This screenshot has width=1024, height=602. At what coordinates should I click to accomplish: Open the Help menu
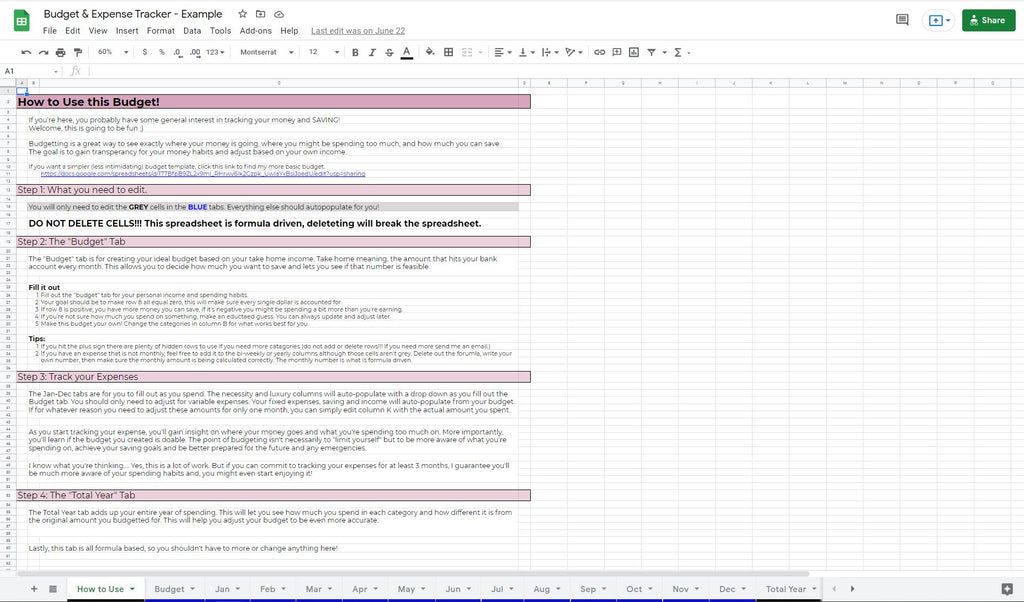pyautogui.click(x=289, y=31)
